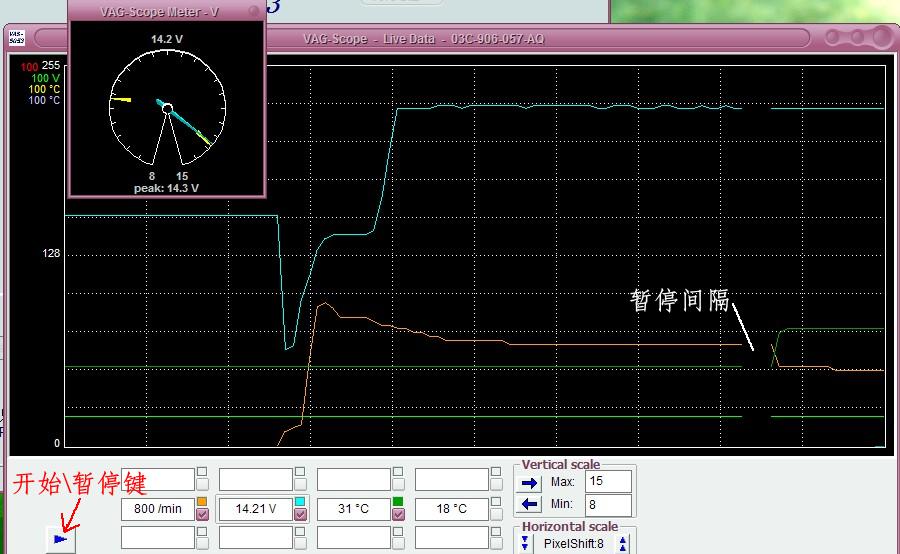Click the 31 °C value field

pyautogui.click(x=354, y=509)
